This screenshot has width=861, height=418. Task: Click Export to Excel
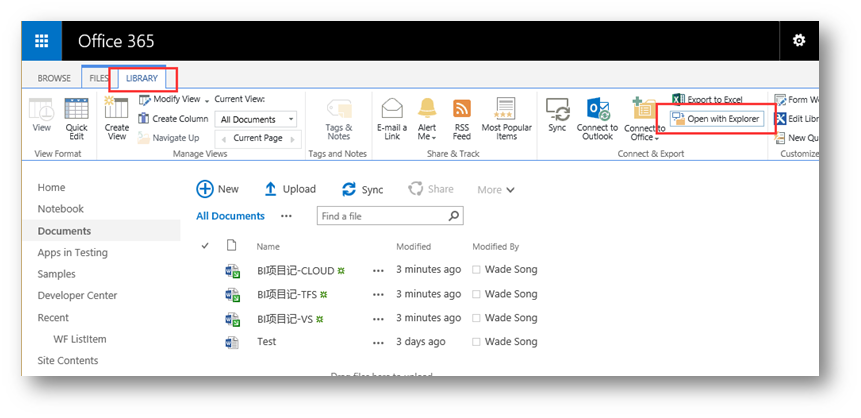pyautogui.click(x=708, y=99)
